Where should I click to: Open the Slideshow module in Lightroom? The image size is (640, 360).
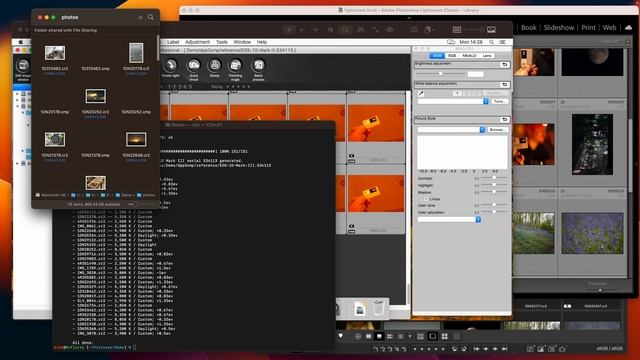click(x=558, y=27)
